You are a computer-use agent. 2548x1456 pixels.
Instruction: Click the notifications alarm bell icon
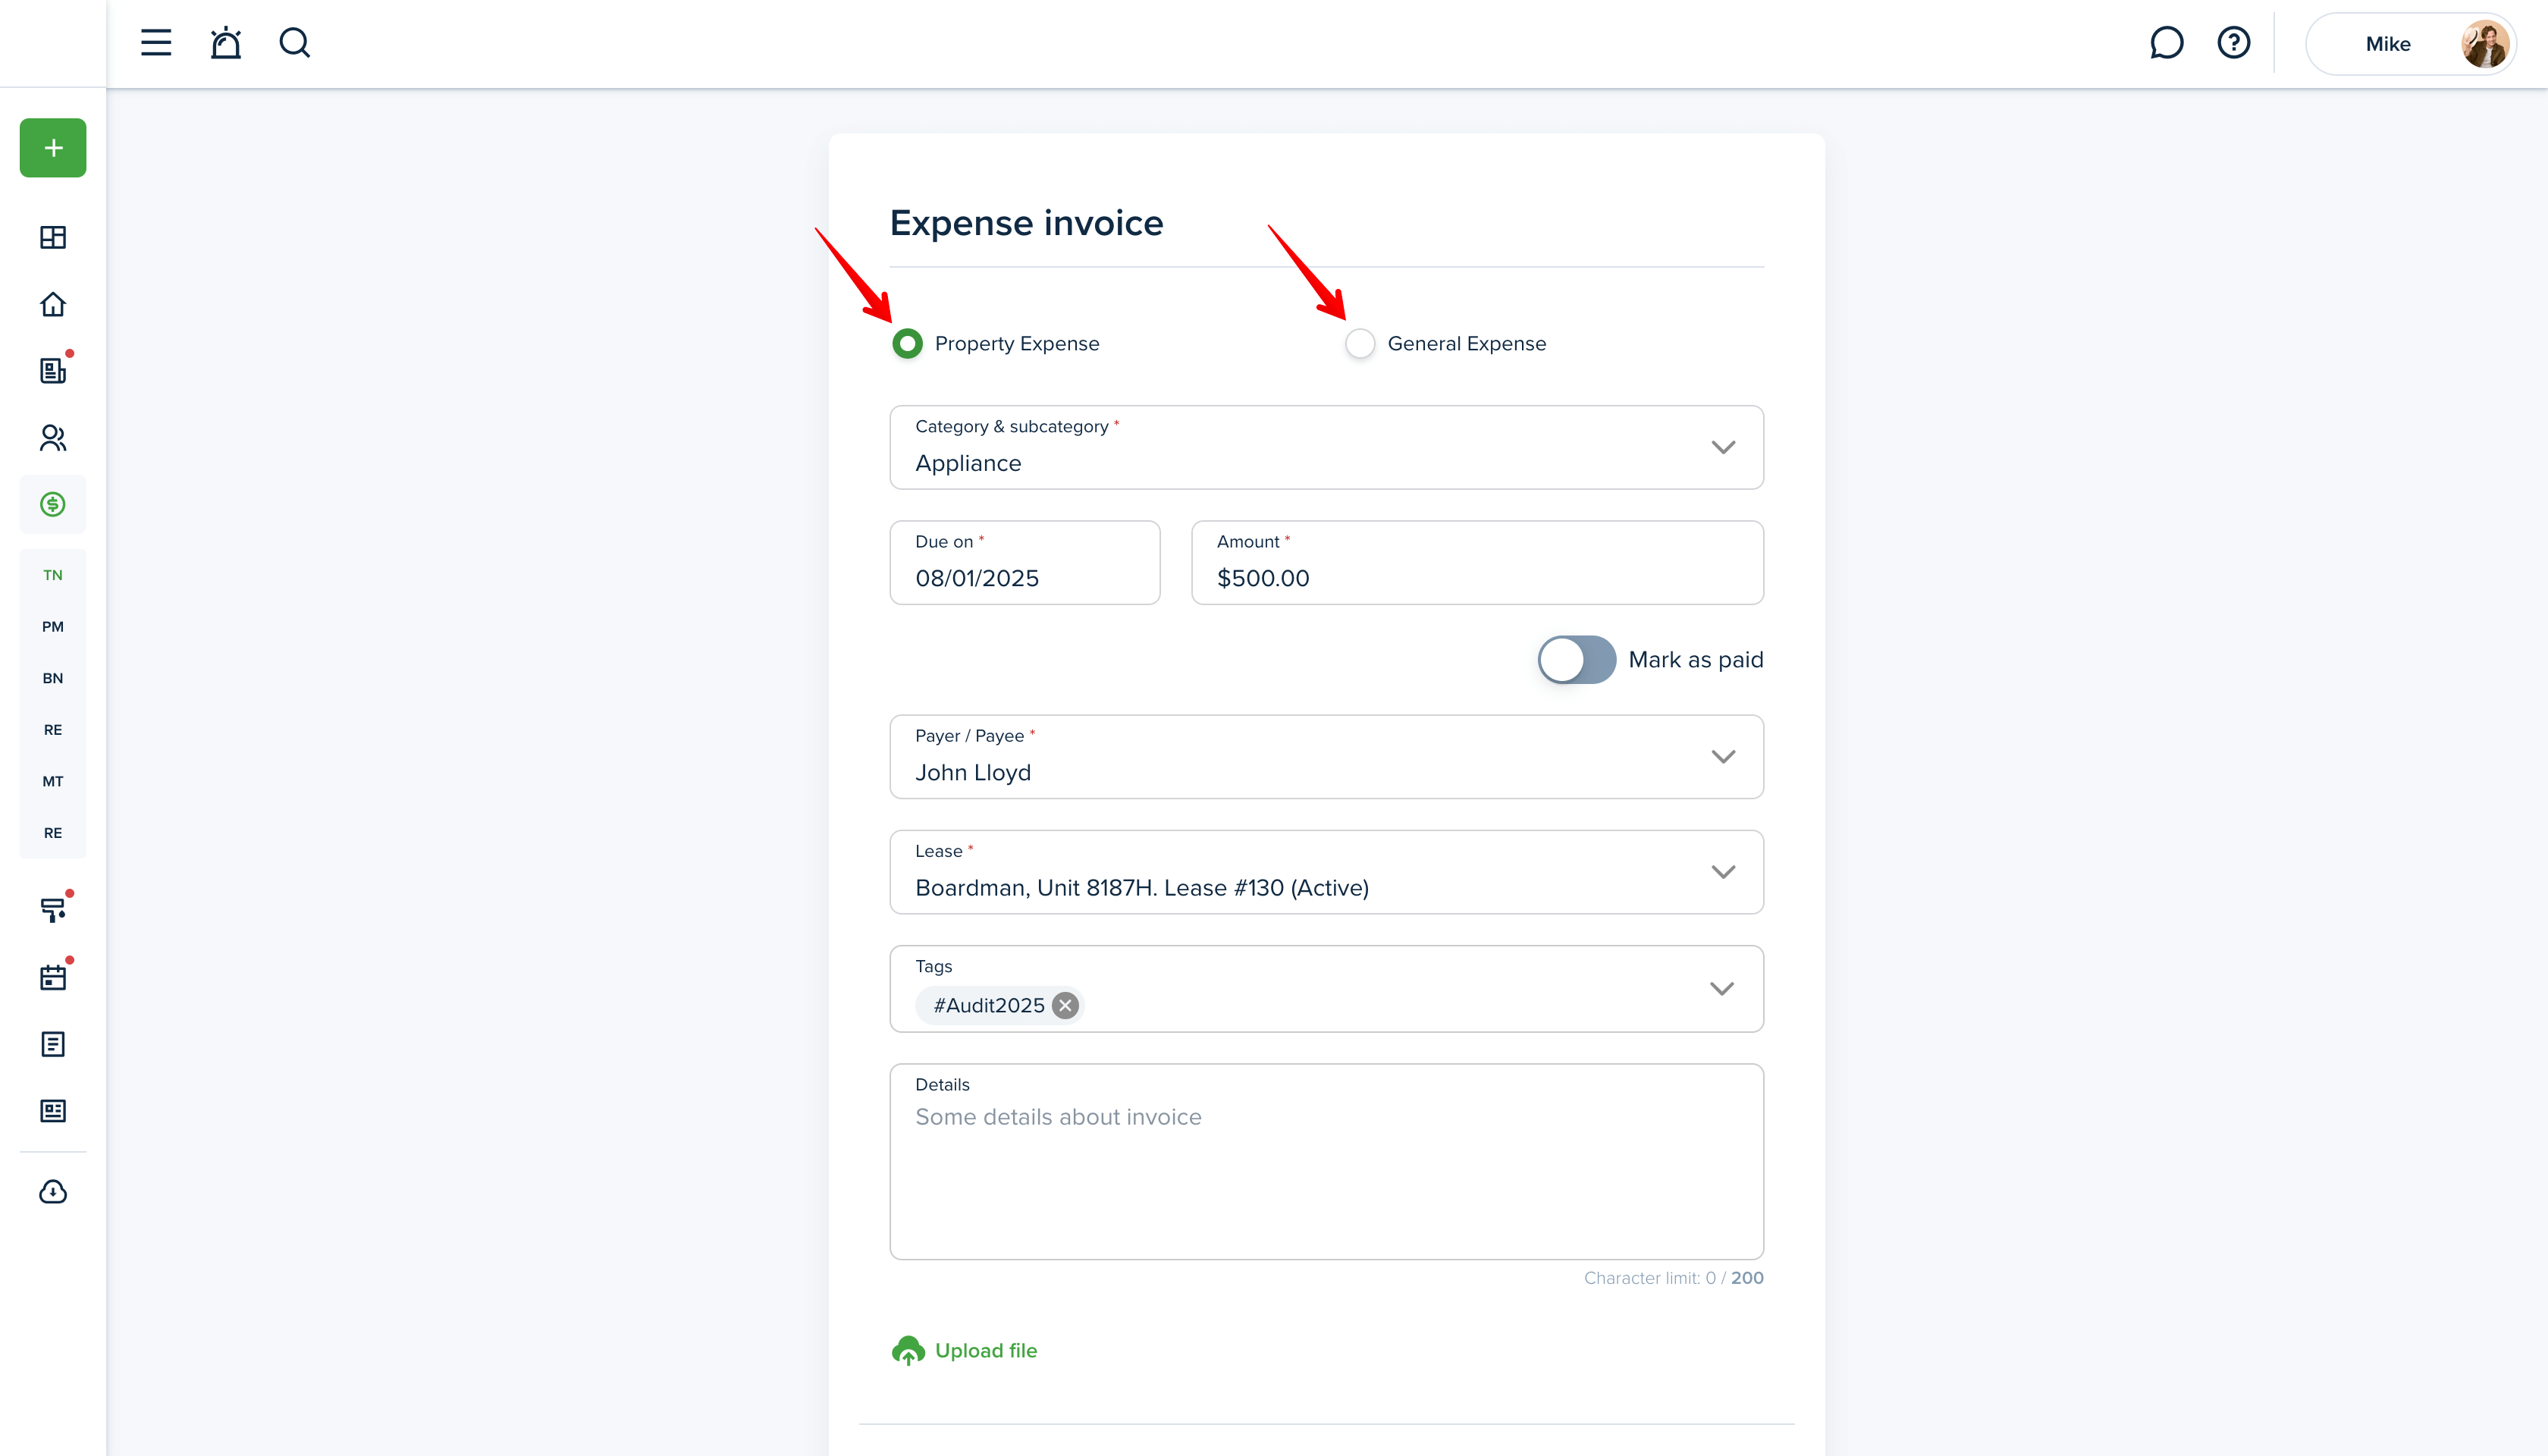click(226, 43)
